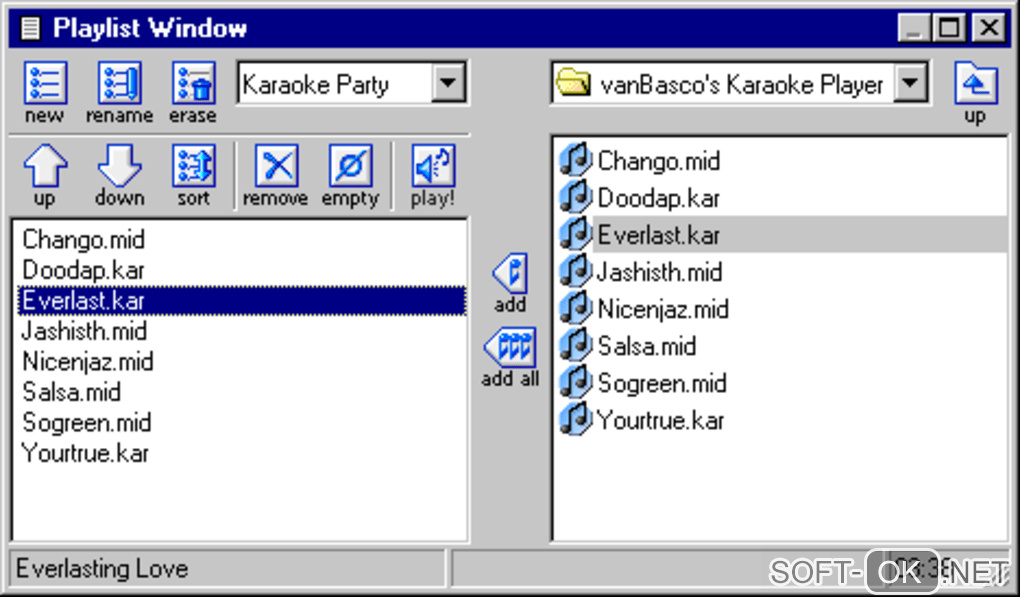Remove selected song from playlist
Image resolution: width=1020 pixels, height=597 pixels.
point(277,166)
